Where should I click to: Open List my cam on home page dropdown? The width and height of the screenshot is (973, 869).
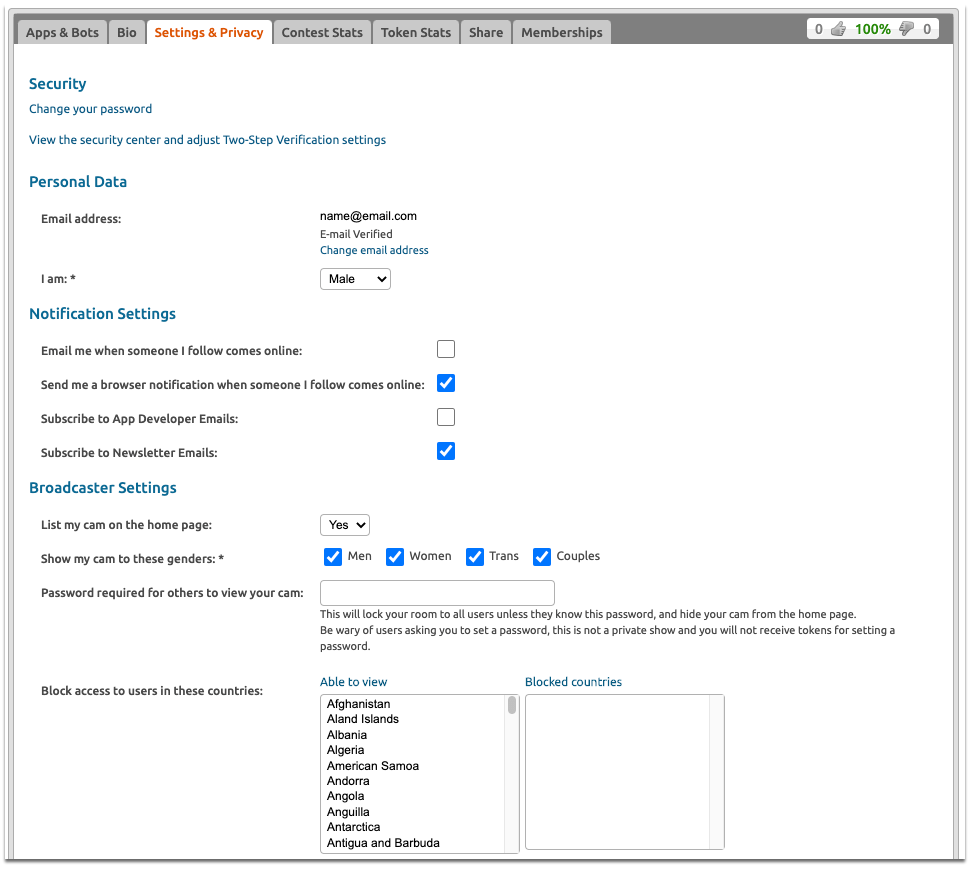(x=345, y=525)
